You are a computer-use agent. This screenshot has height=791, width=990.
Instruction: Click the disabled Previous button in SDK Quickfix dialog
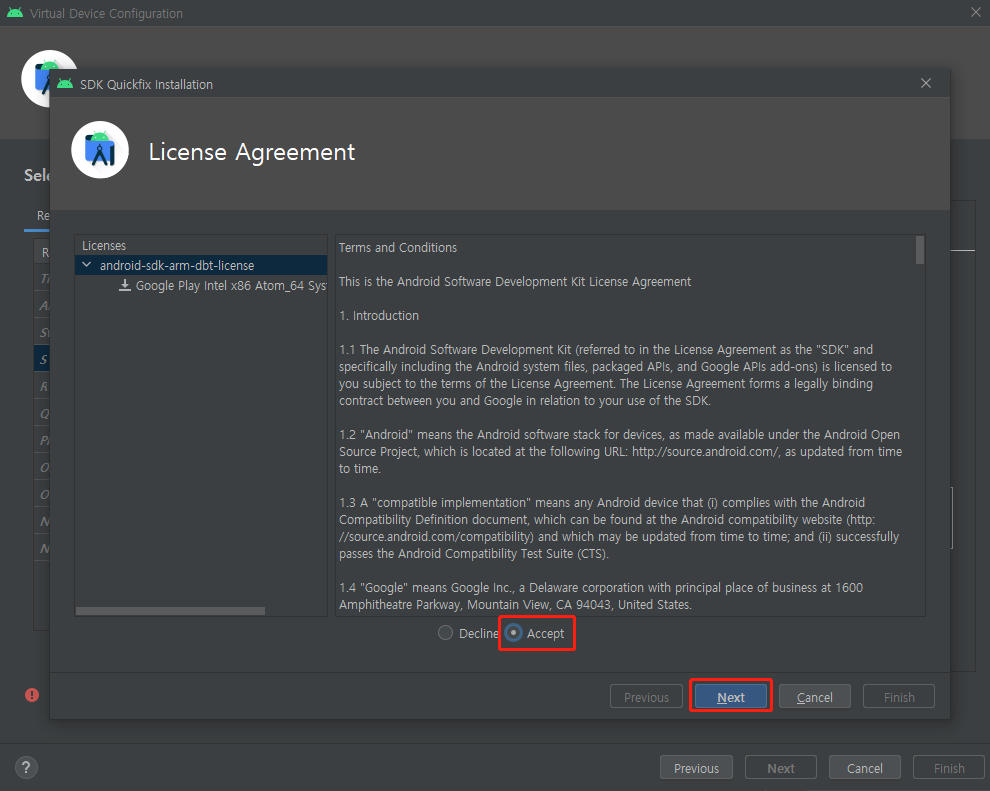point(646,697)
